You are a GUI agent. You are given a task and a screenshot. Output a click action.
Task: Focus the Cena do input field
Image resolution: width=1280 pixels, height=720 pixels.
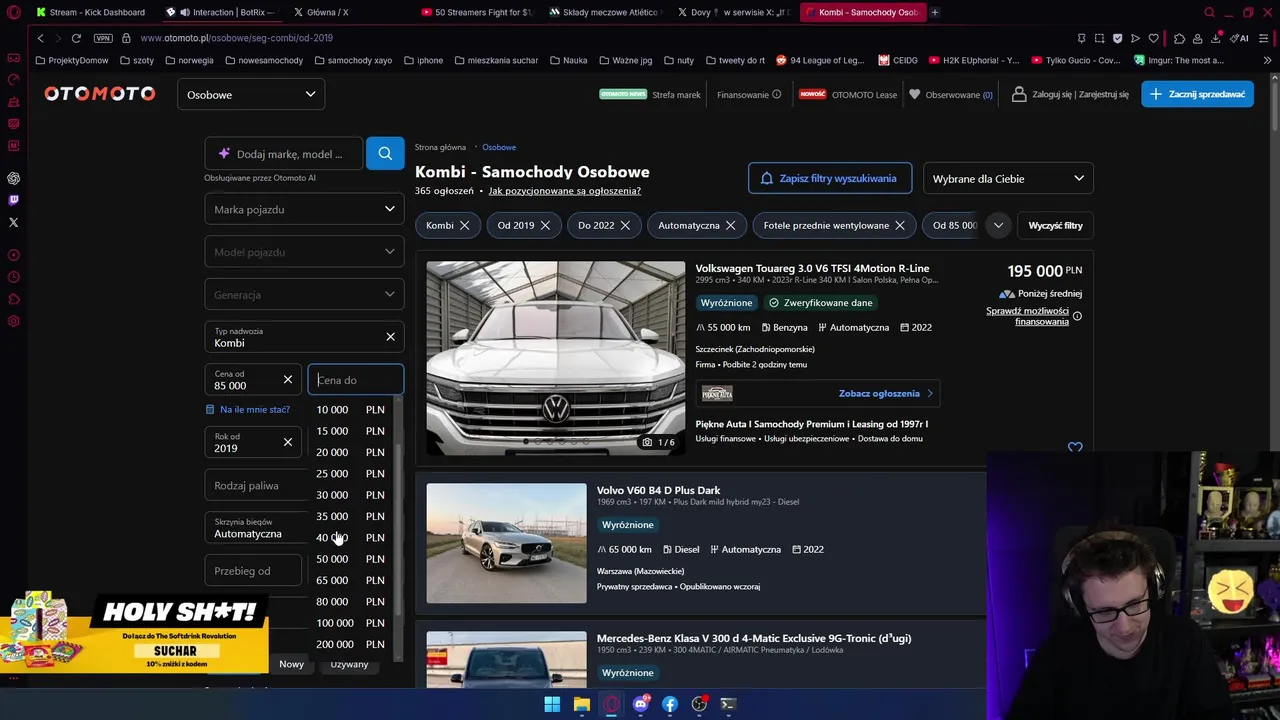356,380
